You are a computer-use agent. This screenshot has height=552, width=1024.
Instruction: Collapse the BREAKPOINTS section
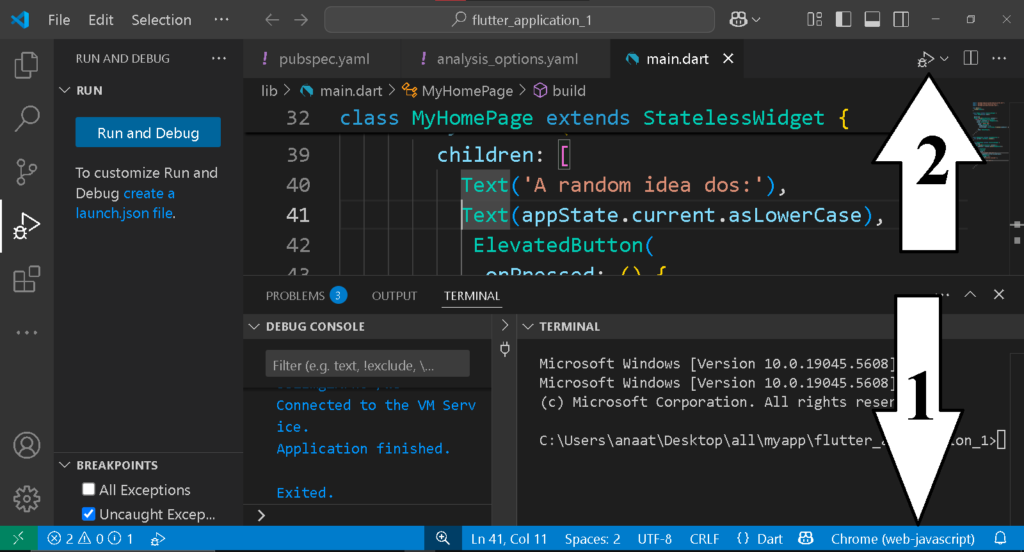117,465
